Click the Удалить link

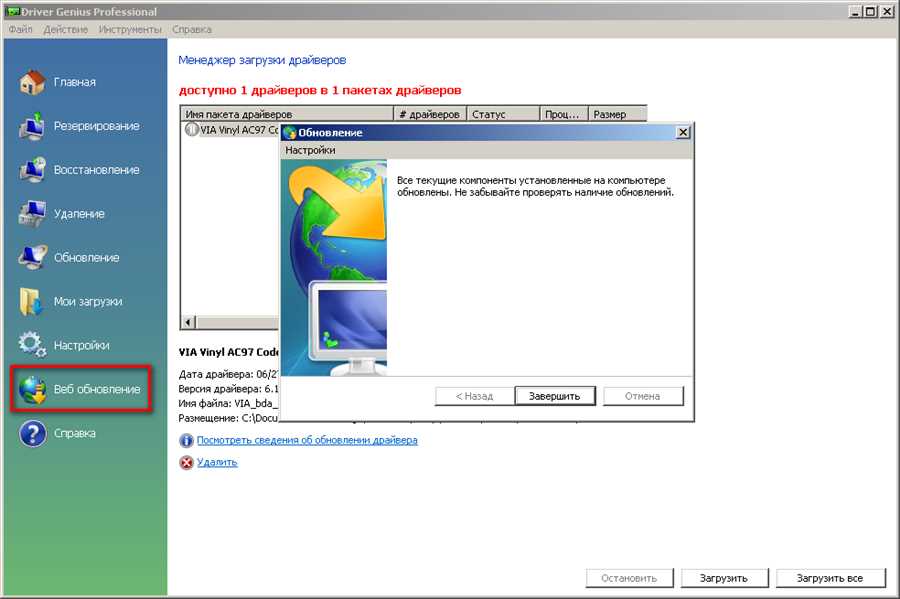pyautogui.click(x=217, y=462)
